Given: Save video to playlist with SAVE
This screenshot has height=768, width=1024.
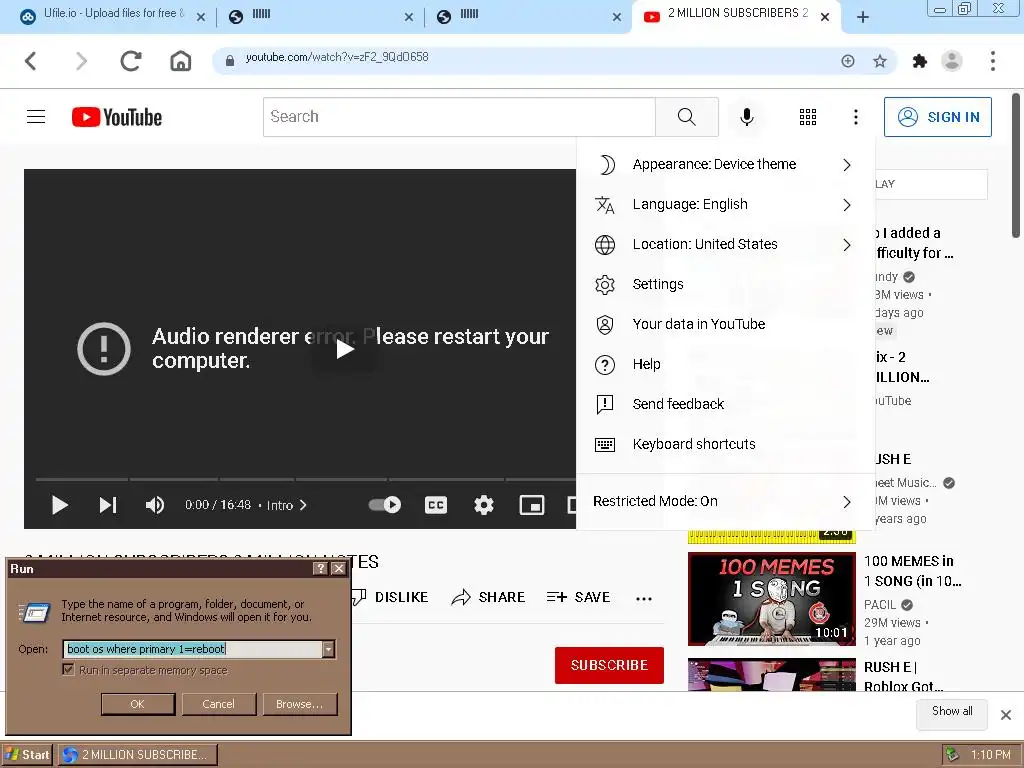Looking at the screenshot, I should pos(579,597).
